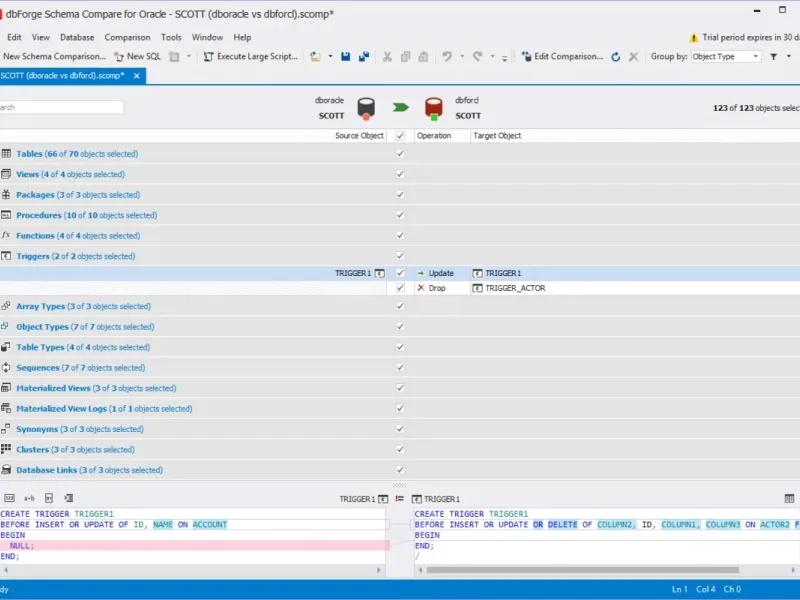800x600 pixels.
Task: Click the Cut scissors icon
Action: [387, 57]
